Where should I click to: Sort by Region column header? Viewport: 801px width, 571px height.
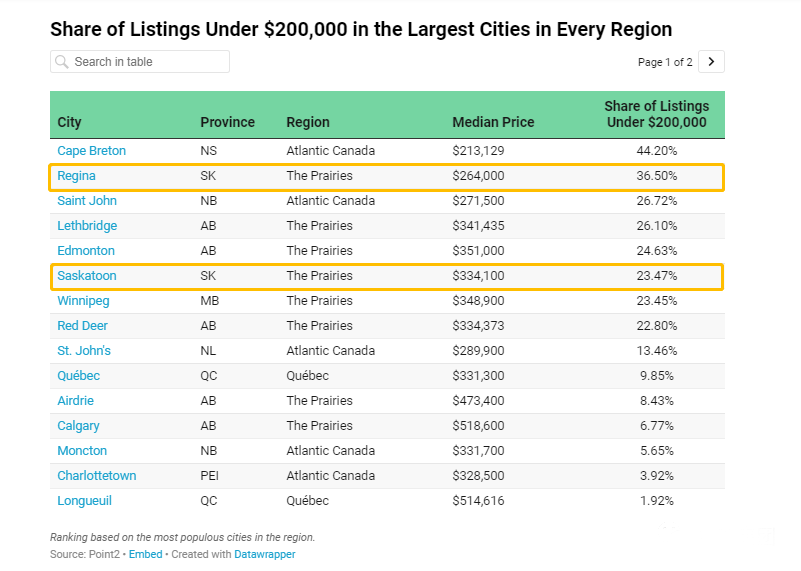tap(308, 122)
